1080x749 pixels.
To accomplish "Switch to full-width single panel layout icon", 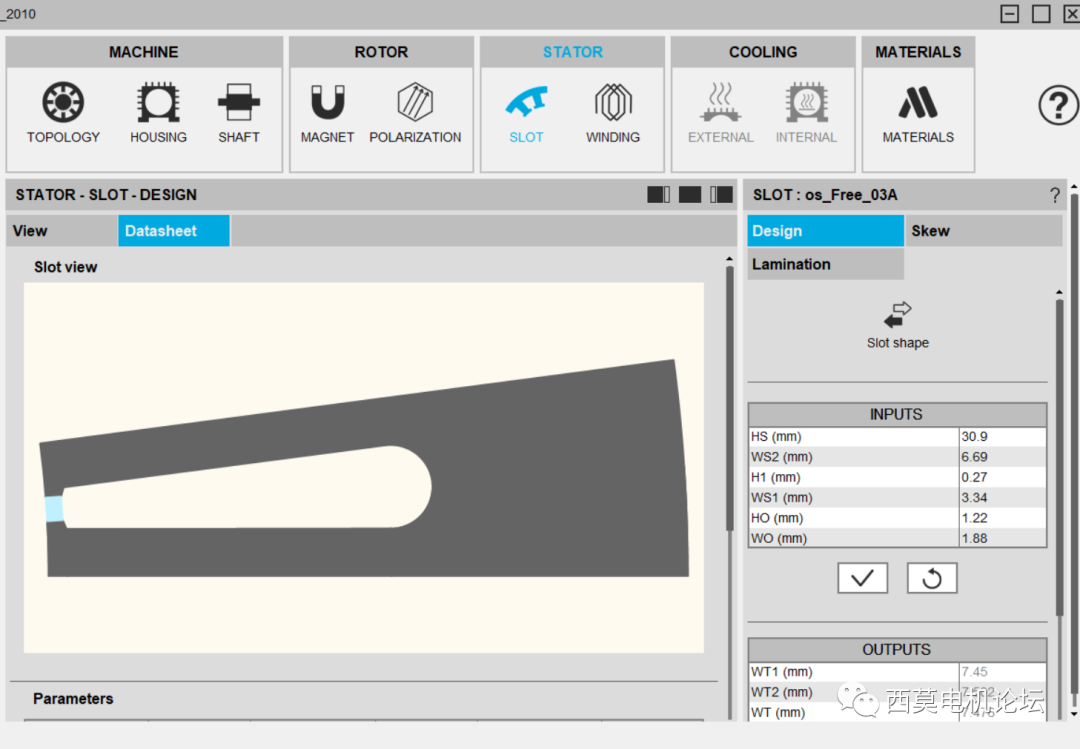I will (x=689, y=195).
